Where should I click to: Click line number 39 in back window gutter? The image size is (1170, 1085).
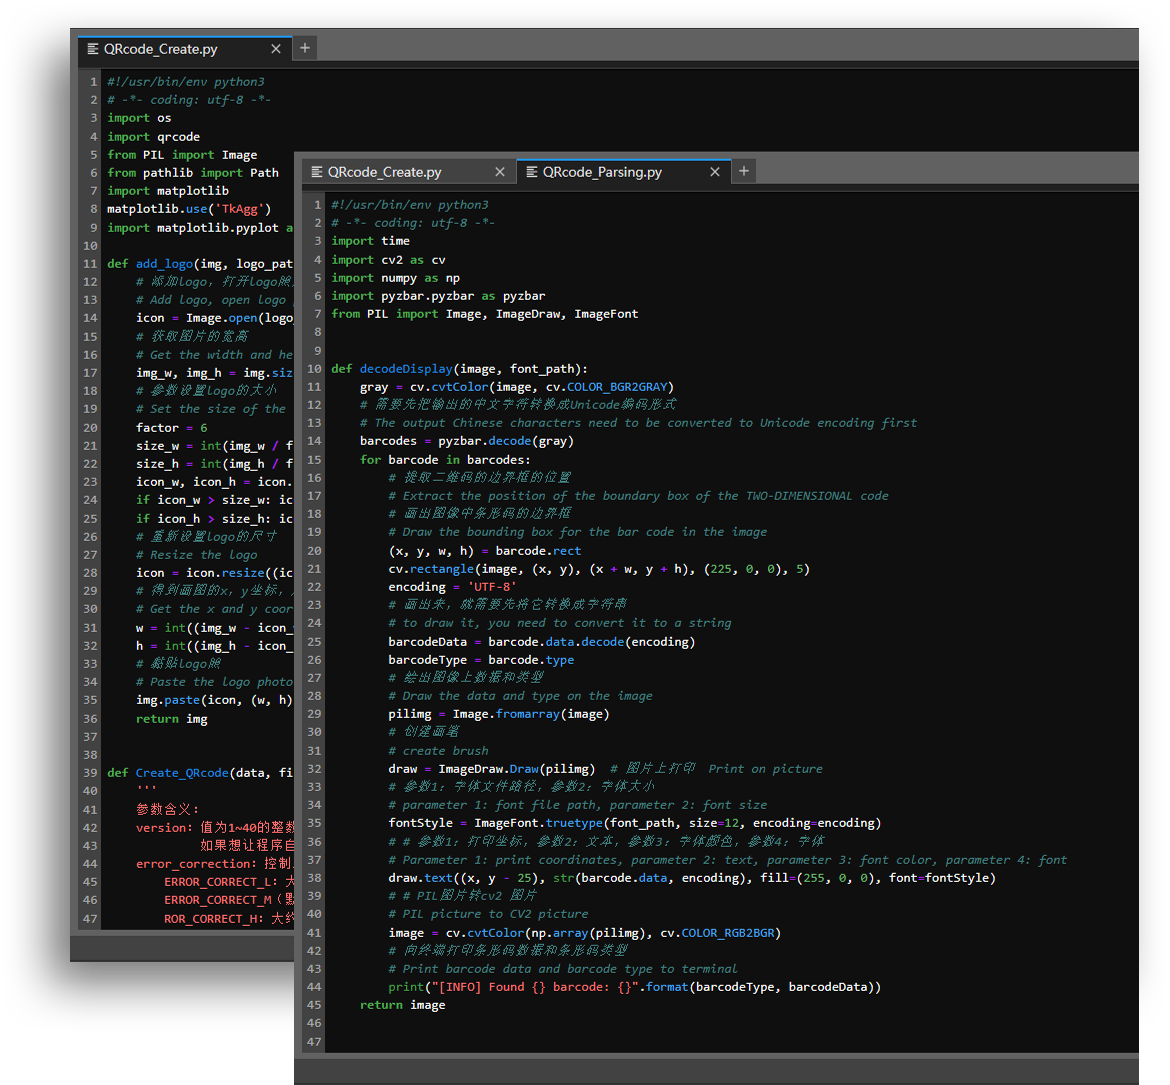90,773
